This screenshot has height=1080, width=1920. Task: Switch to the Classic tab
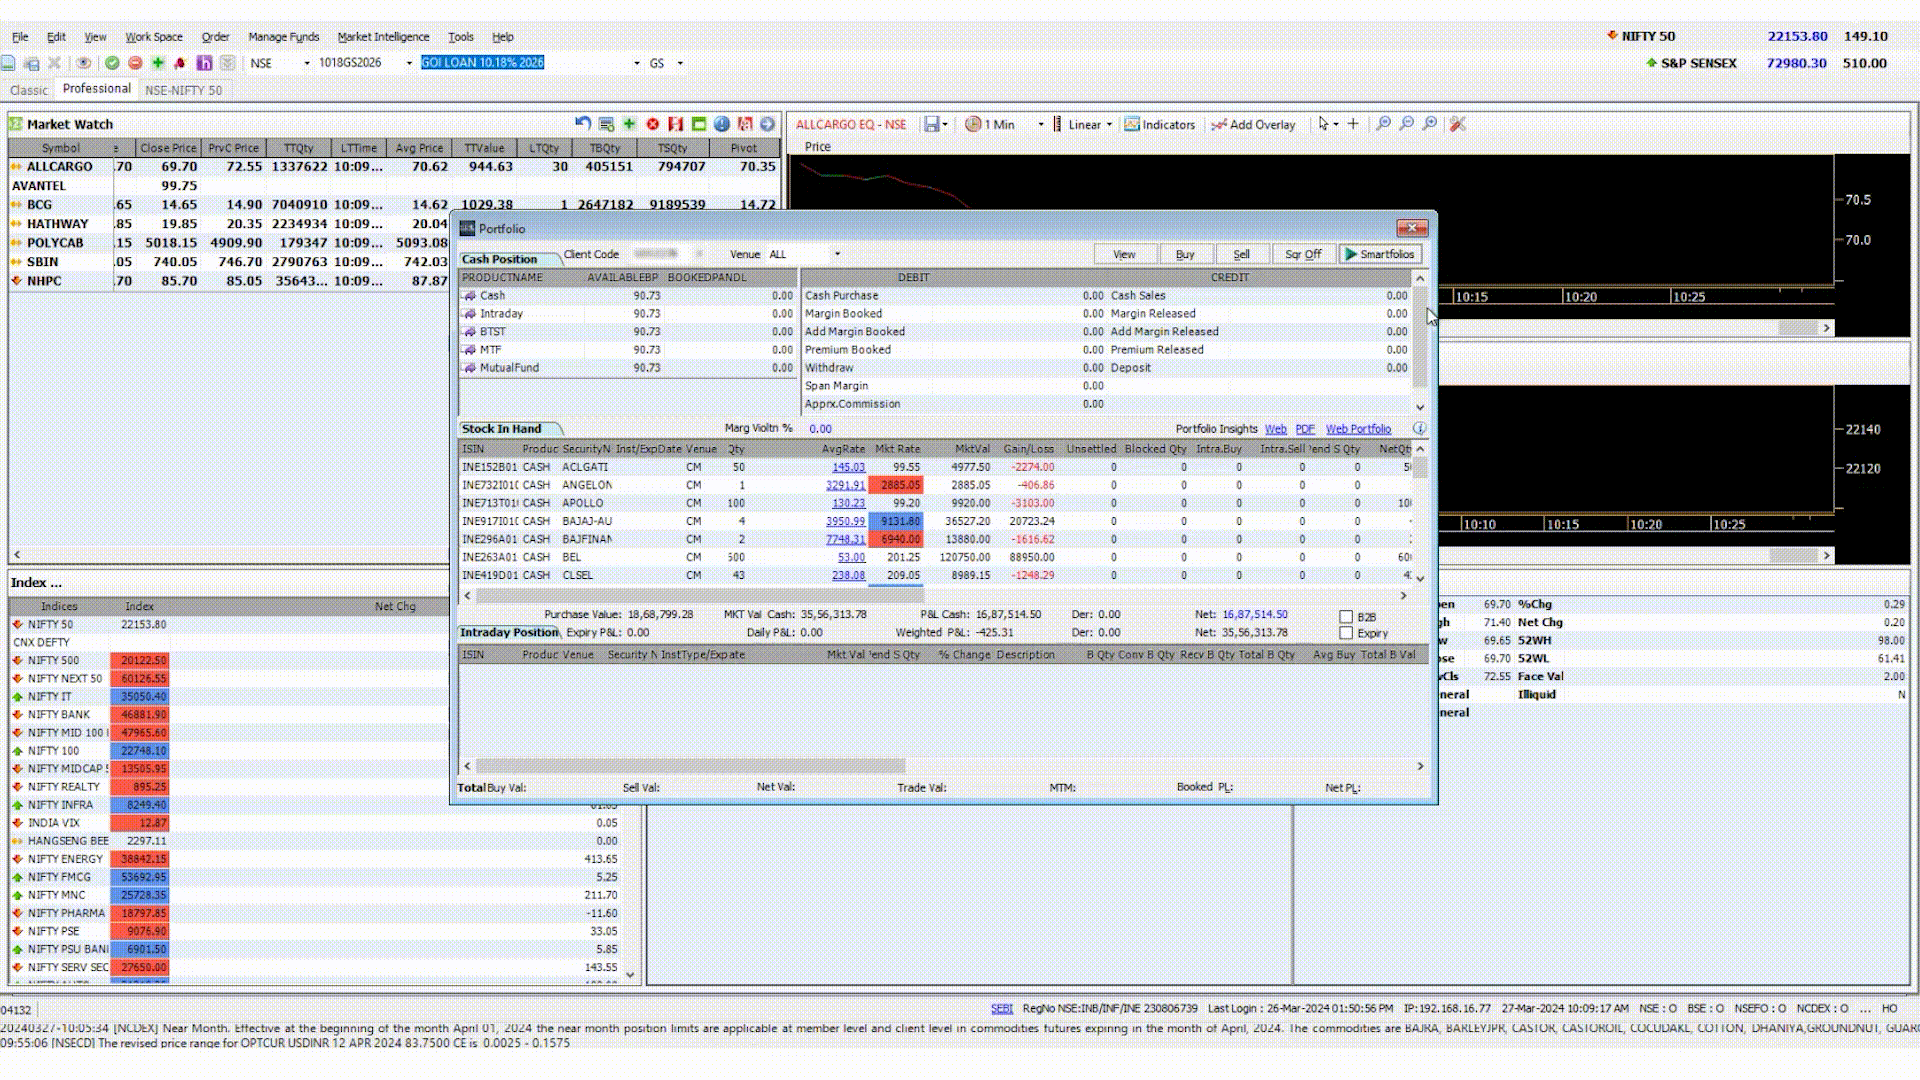28,90
